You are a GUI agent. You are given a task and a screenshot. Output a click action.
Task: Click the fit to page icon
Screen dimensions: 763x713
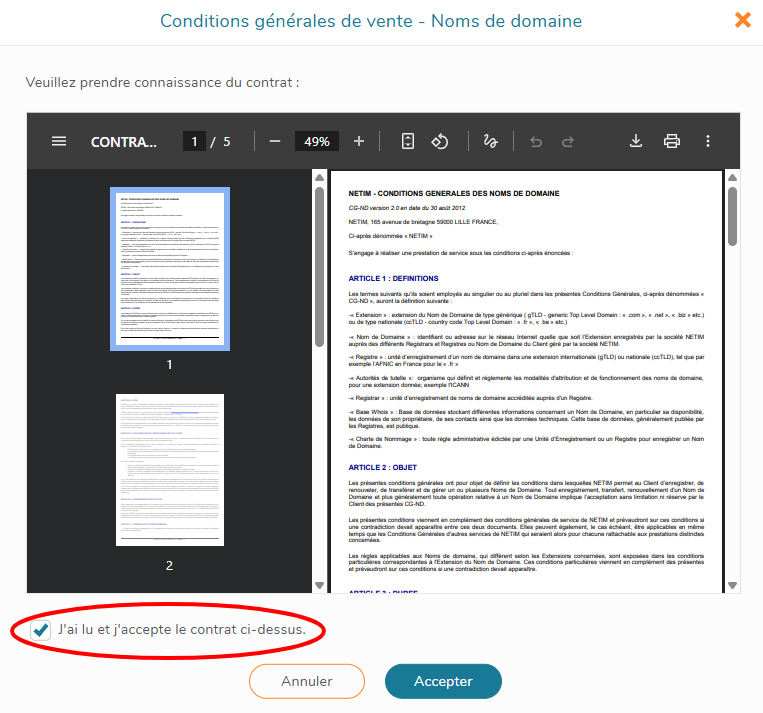click(408, 141)
